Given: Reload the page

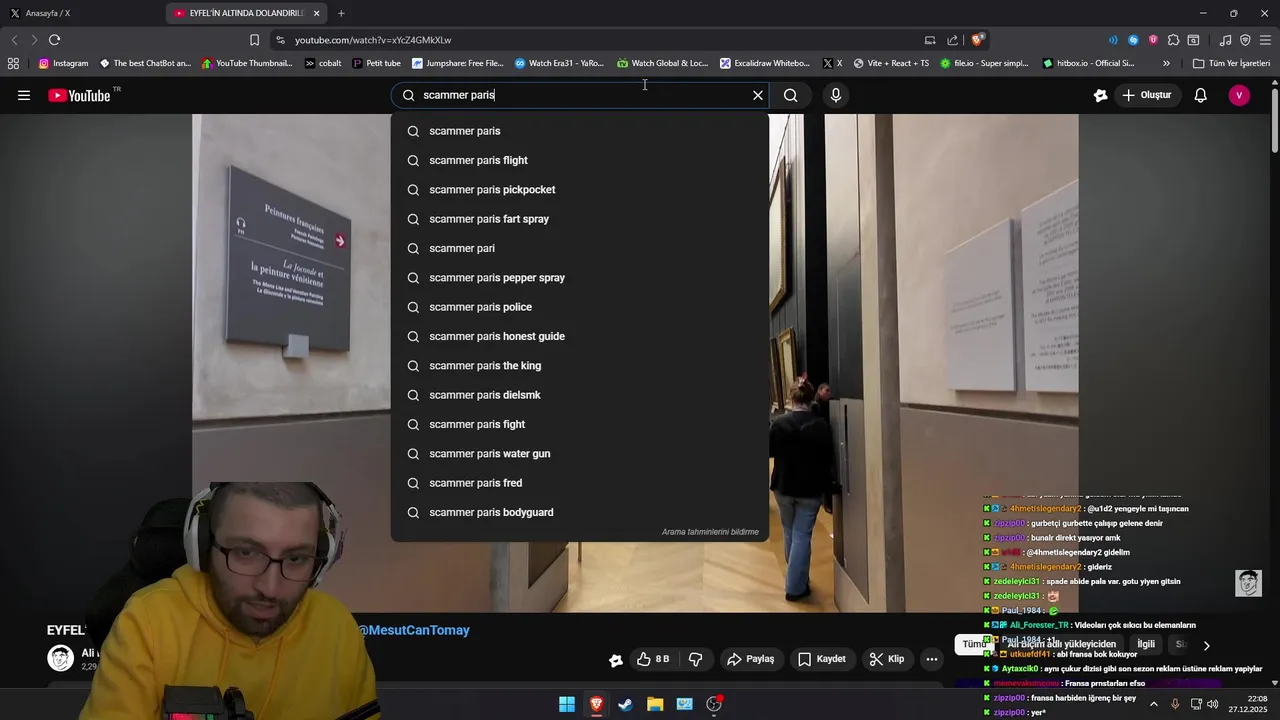Looking at the screenshot, I should pyautogui.click(x=54, y=40).
